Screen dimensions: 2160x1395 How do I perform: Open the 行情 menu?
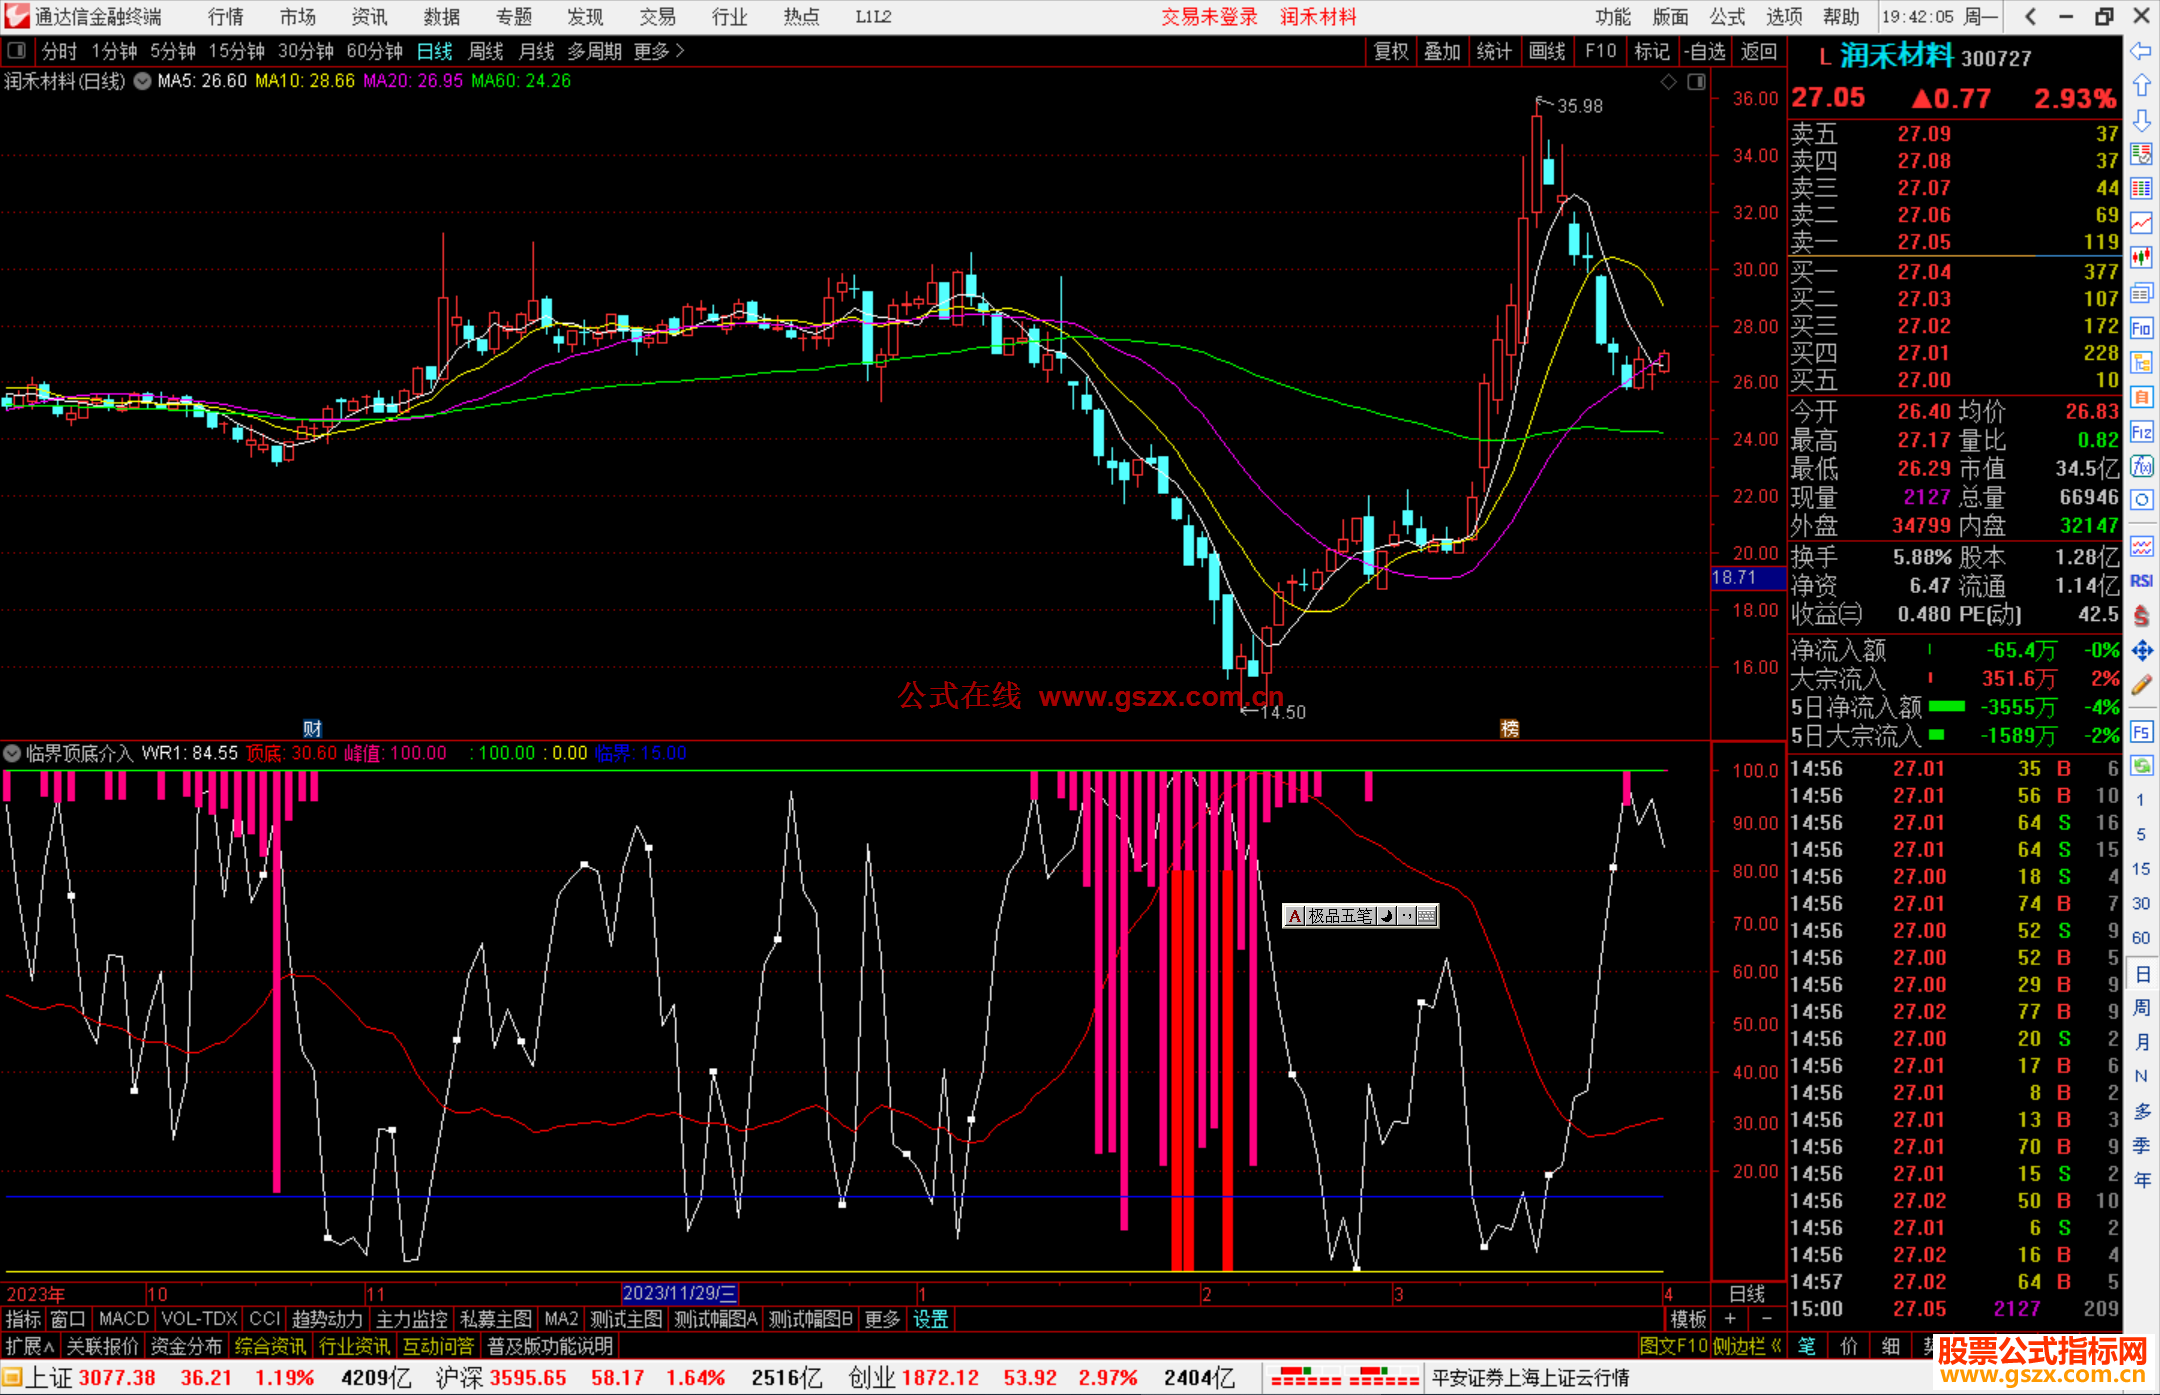tap(226, 17)
